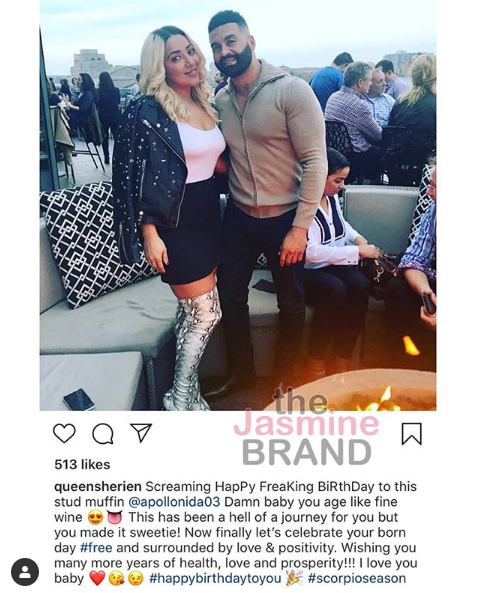View the 513 likes list
Viewport: 478px width, 593px height.
[x=82, y=464]
